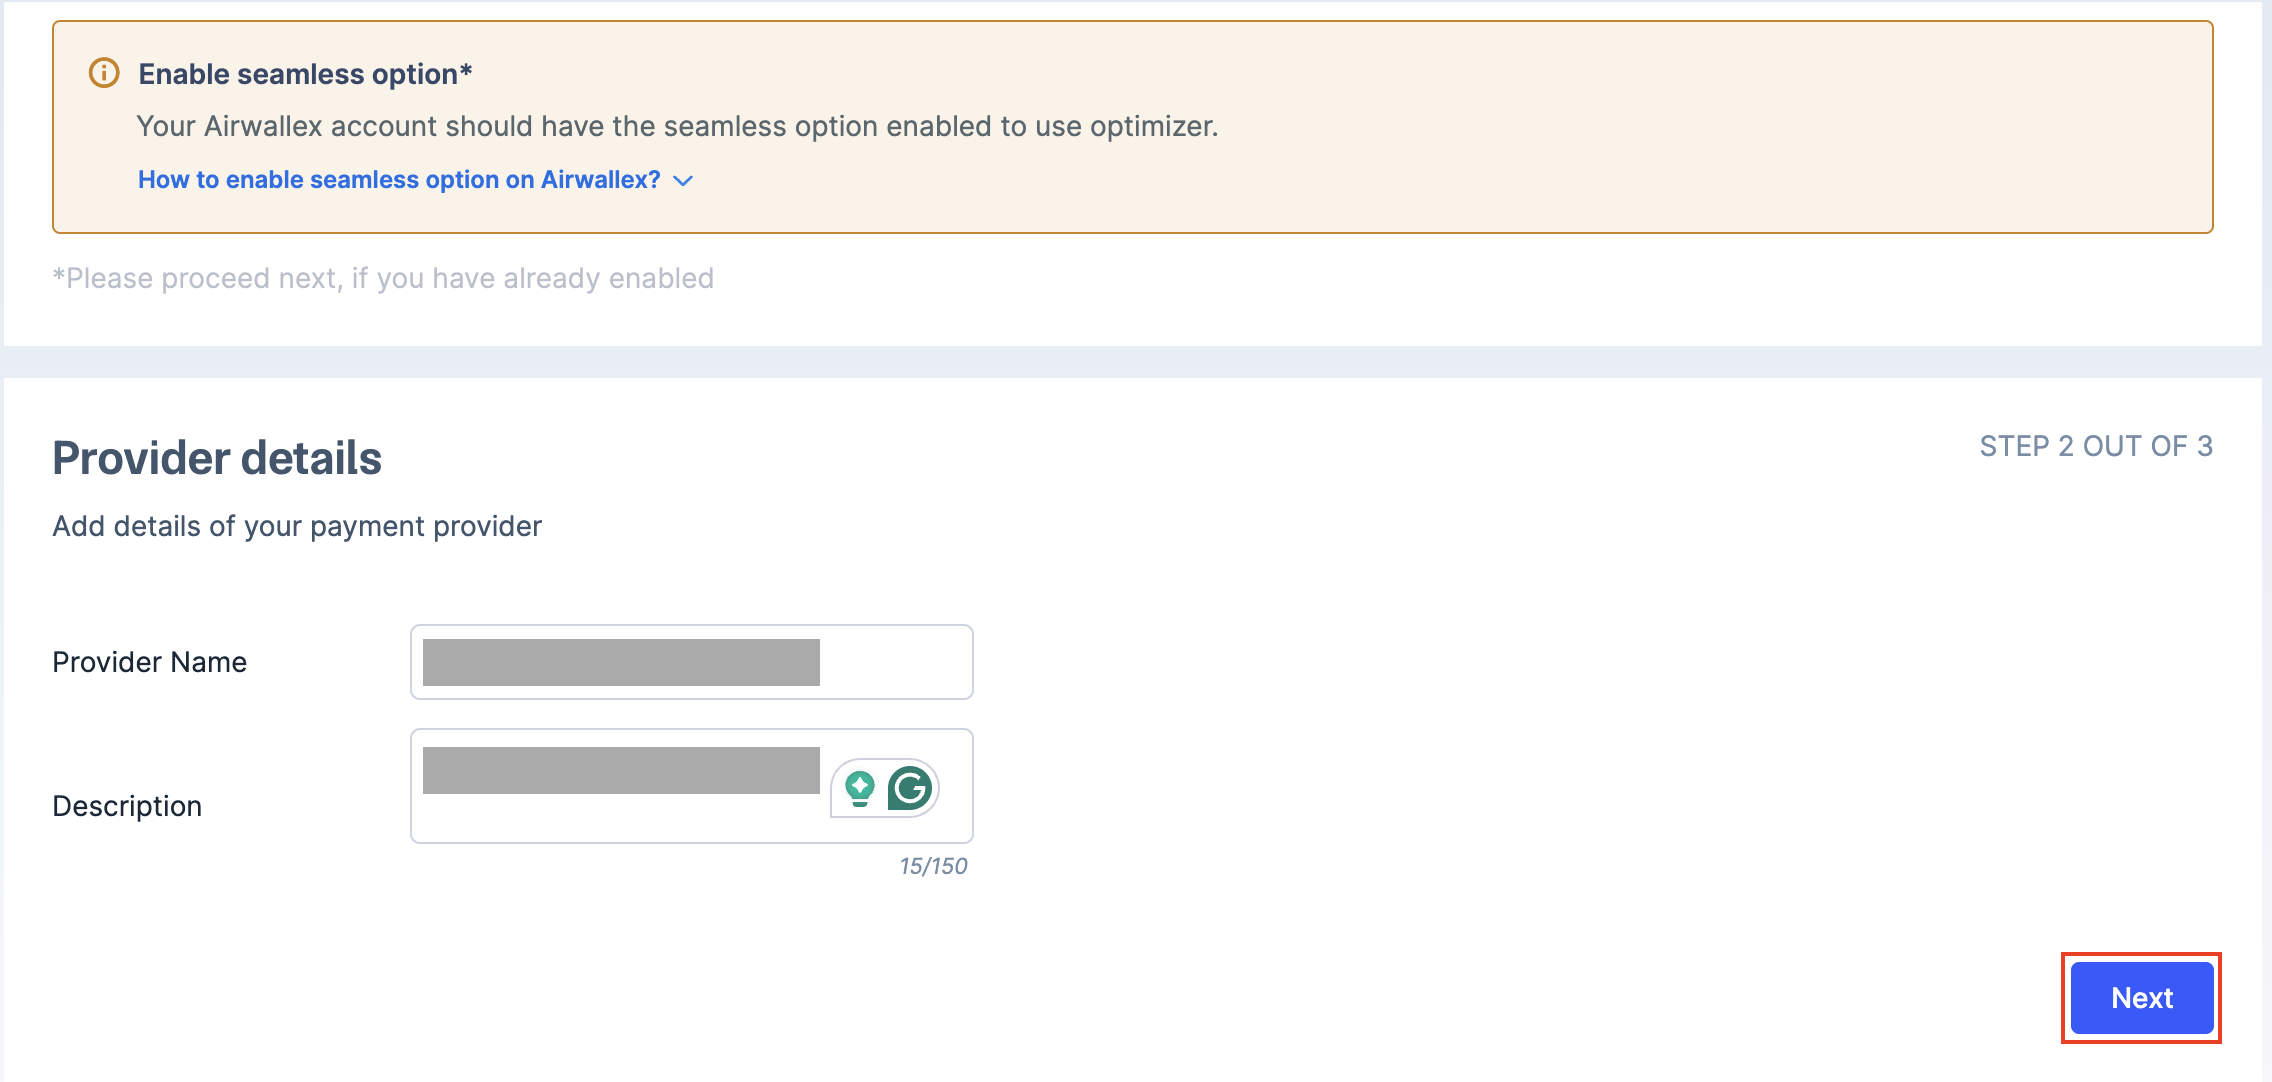Click the 'STEP 2 OUT OF 3' indicator

coord(2096,446)
